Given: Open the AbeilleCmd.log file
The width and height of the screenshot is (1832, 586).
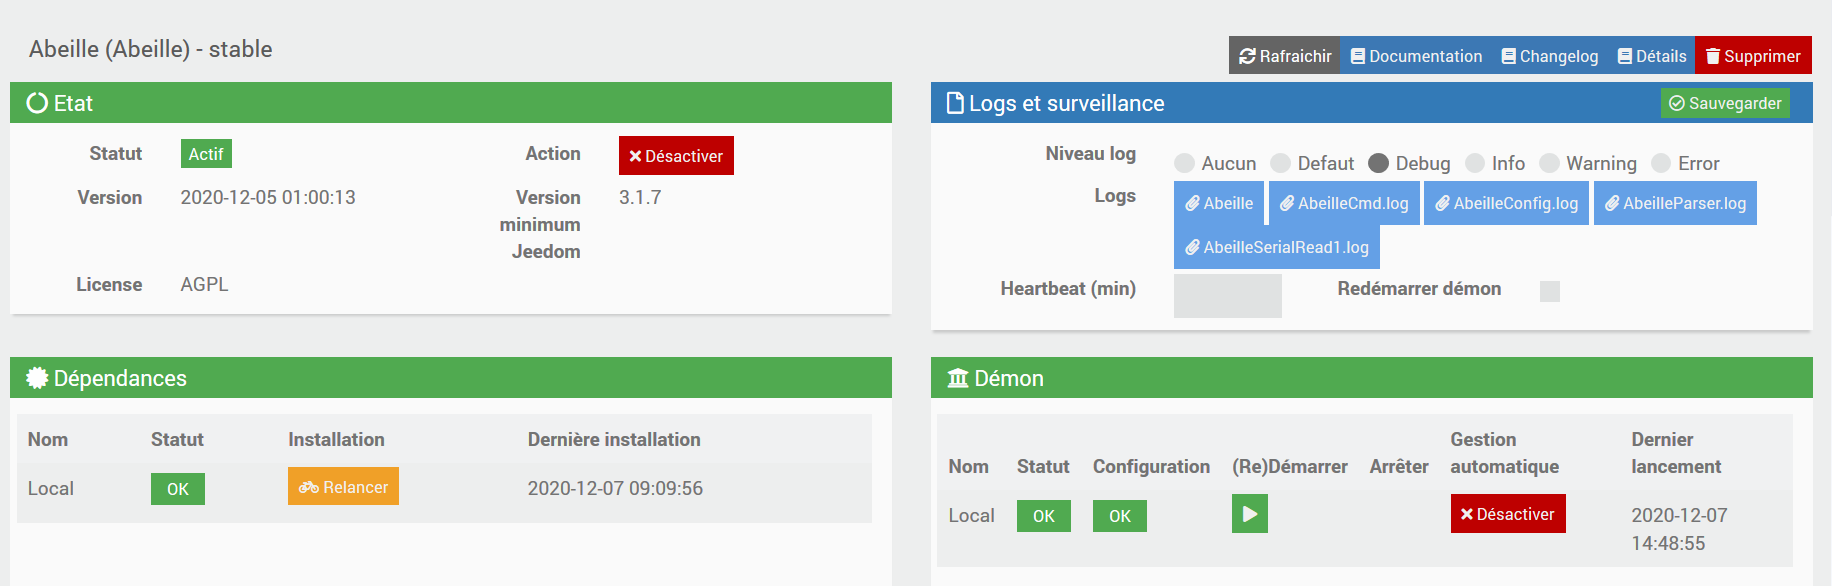Looking at the screenshot, I should click(1344, 203).
